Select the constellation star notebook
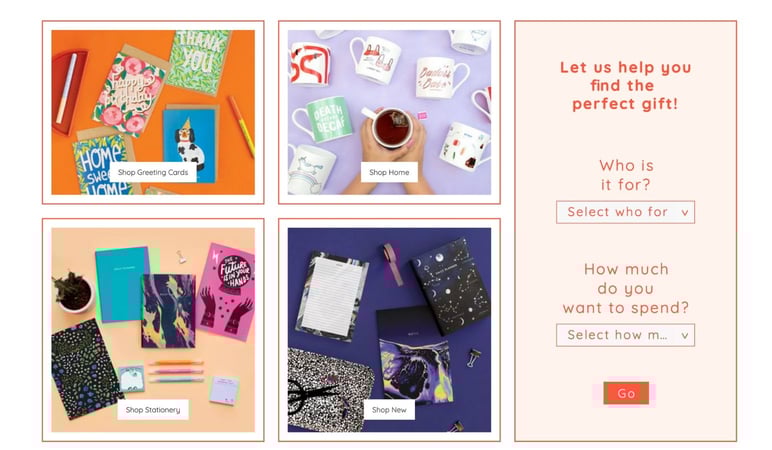The width and height of the screenshot is (772, 450). click(451, 286)
